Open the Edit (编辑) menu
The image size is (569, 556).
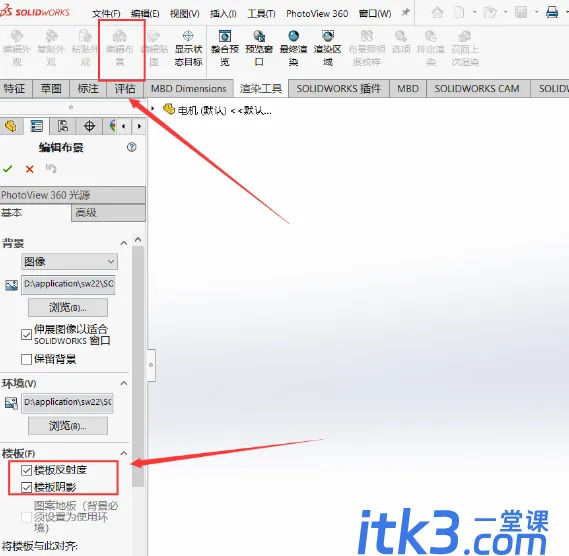point(145,14)
